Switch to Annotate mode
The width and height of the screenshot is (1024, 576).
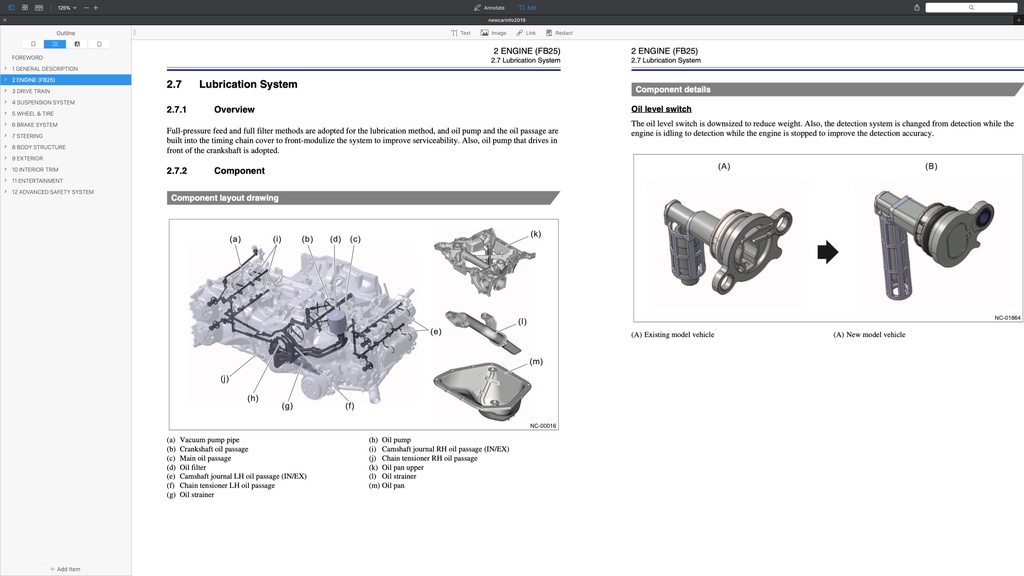pos(489,7)
